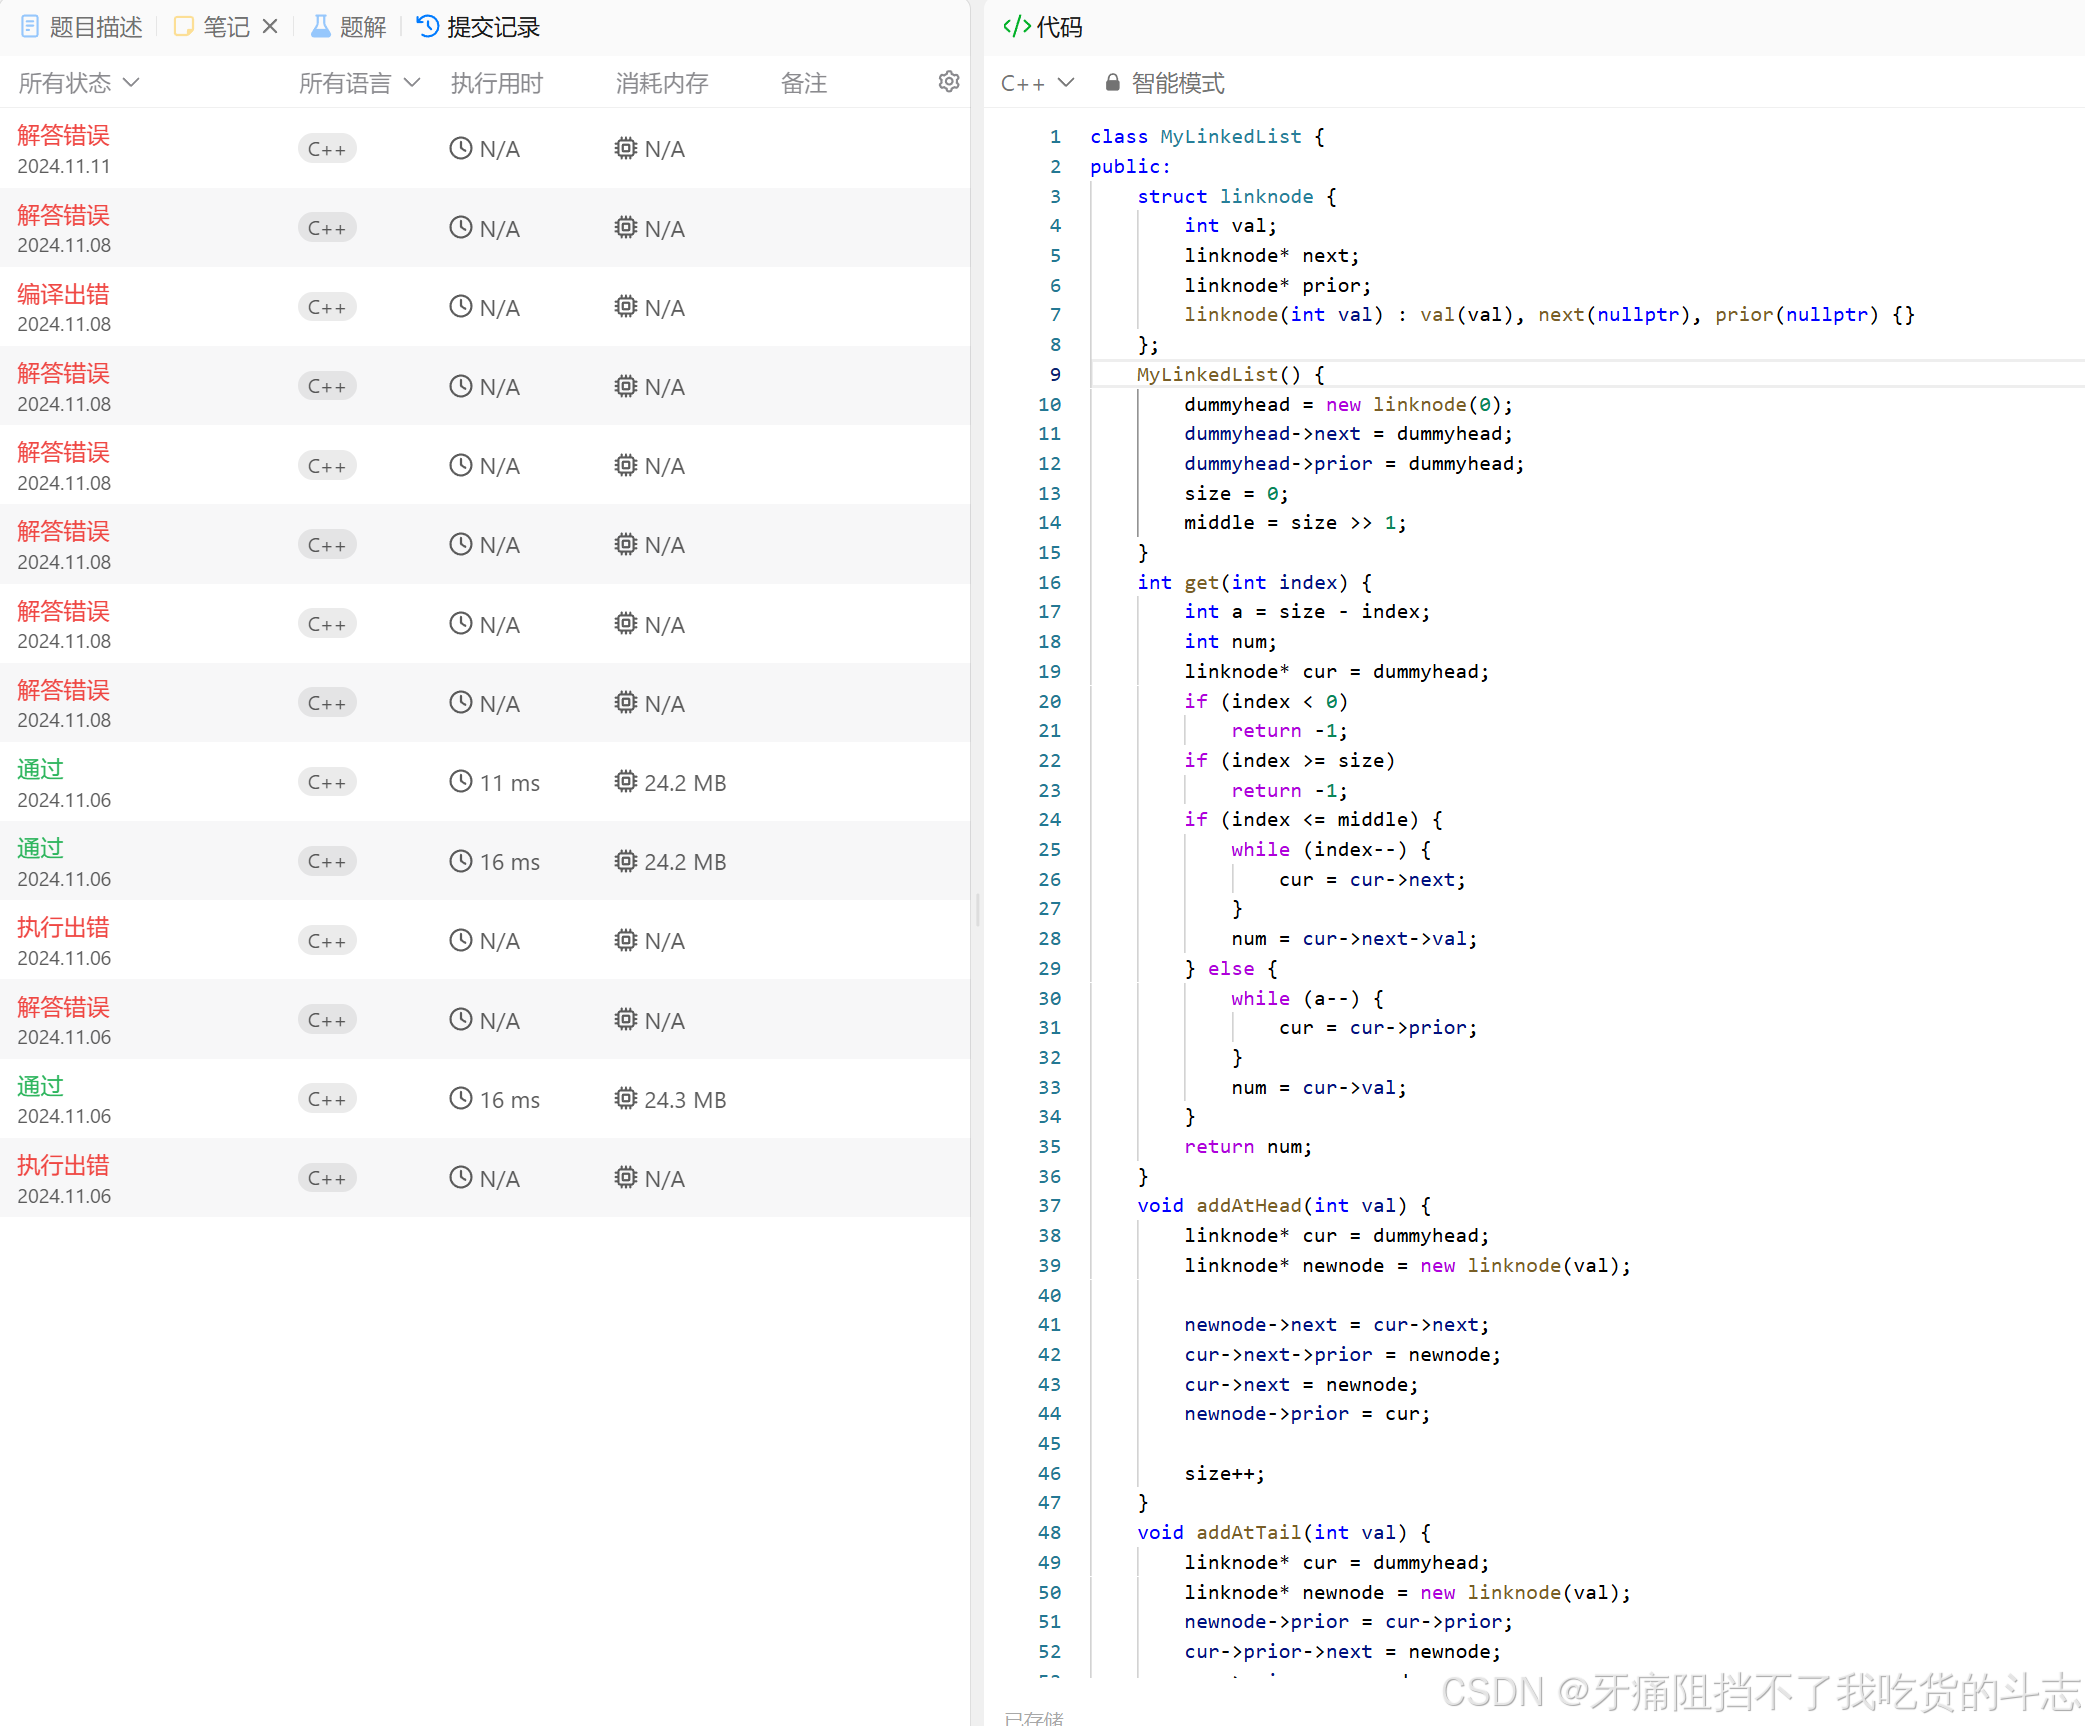The height and width of the screenshot is (1726, 2085).
Task: Click the 代码 code brackets icon
Action: [x=1016, y=27]
